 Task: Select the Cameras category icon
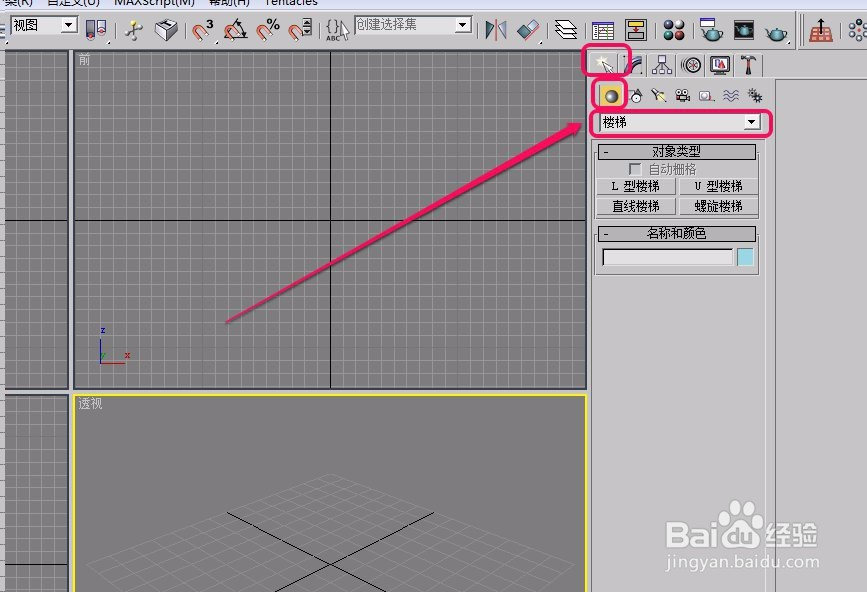(682, 96)
